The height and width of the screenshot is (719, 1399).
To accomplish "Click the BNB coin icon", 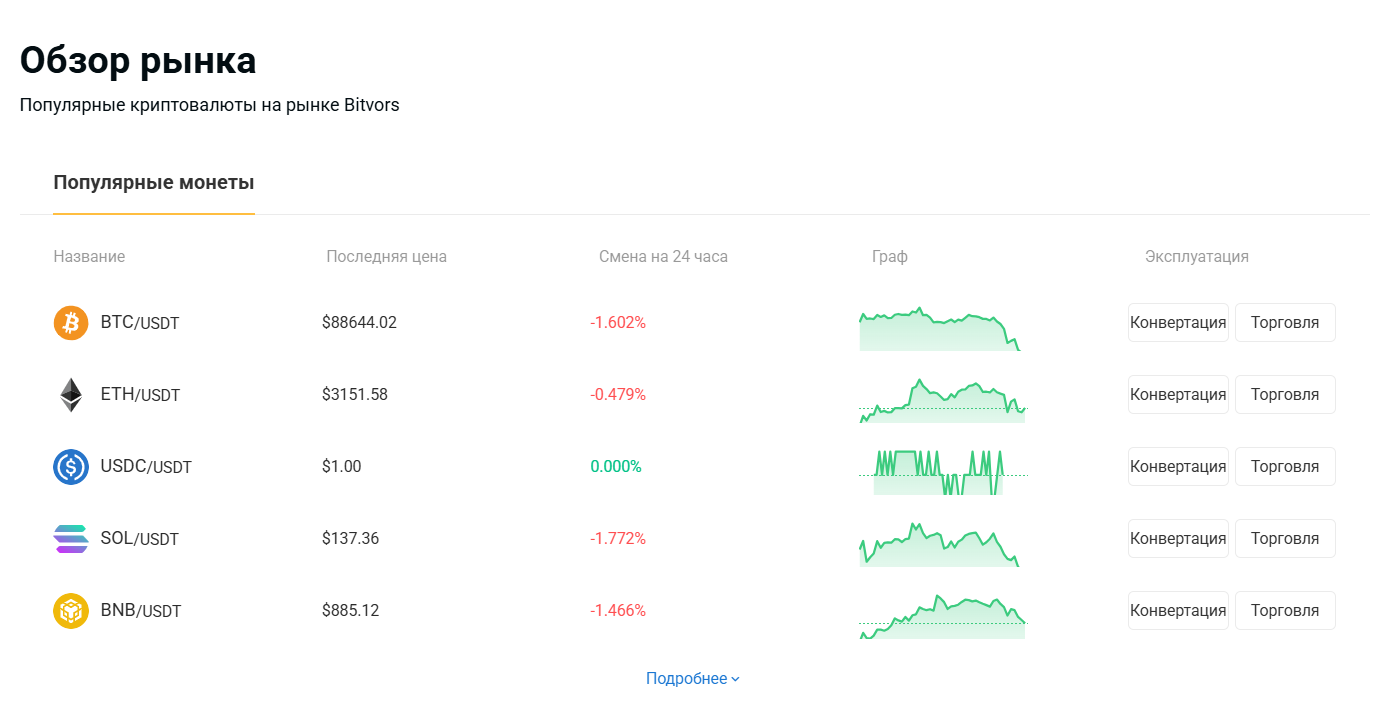I will tap(71, 611).
